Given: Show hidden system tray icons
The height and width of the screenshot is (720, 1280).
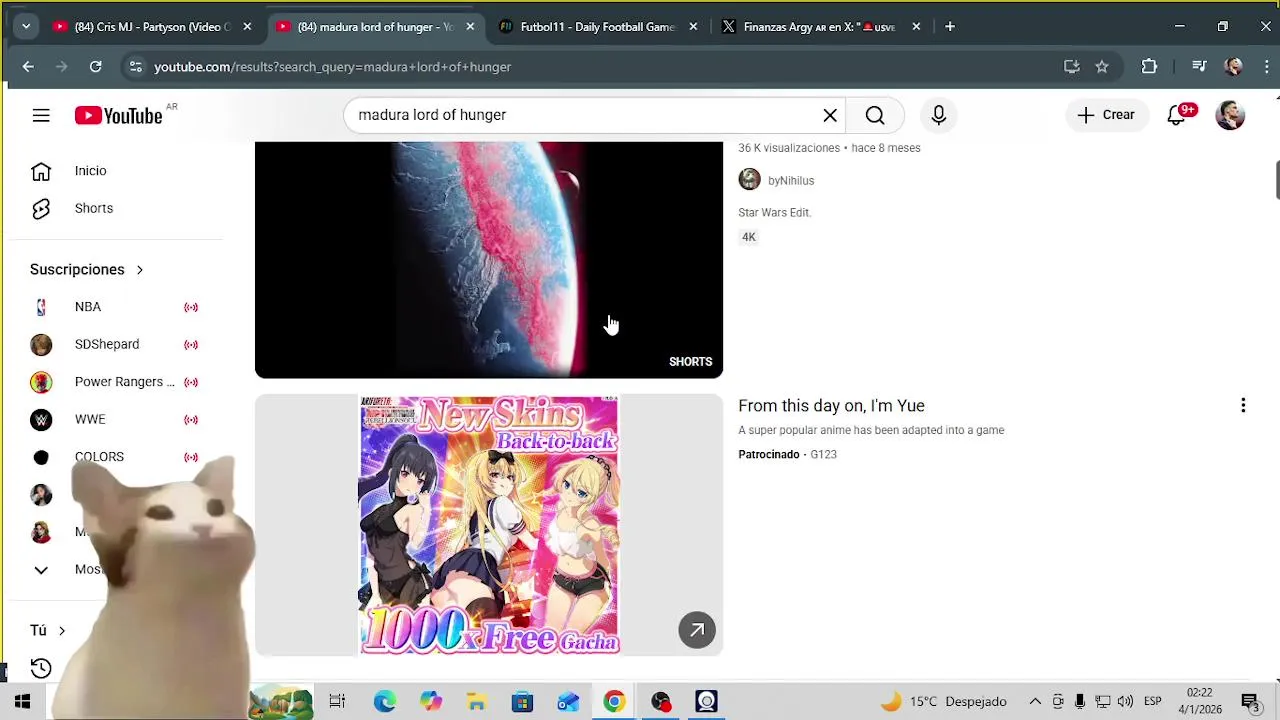Looking at the screenshot, I should click(x=1035, y=702).
